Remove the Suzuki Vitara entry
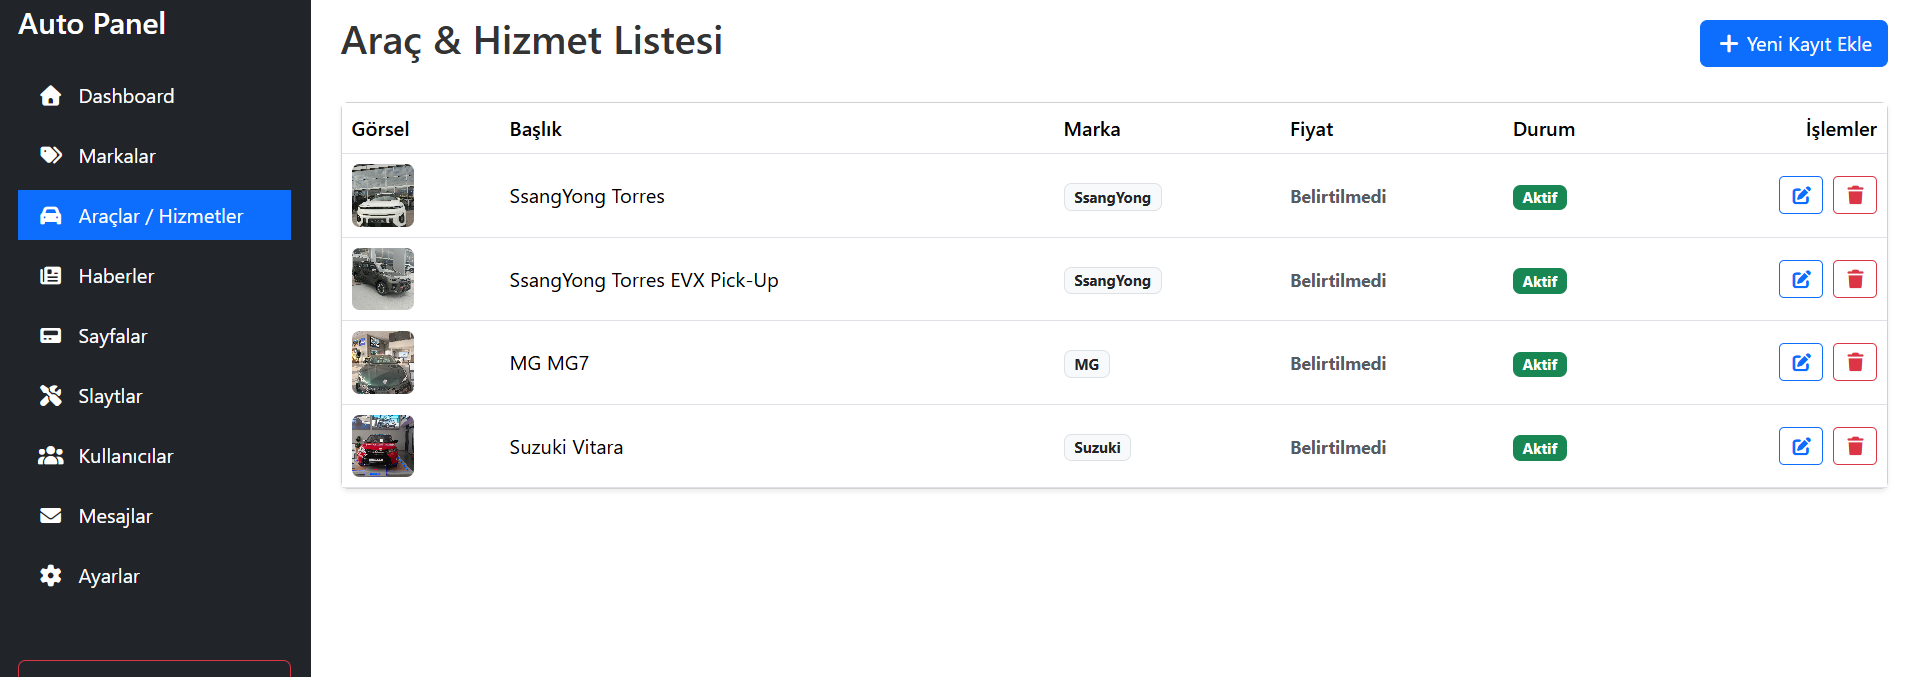Screen dimensions: 1917x677 1854,446
